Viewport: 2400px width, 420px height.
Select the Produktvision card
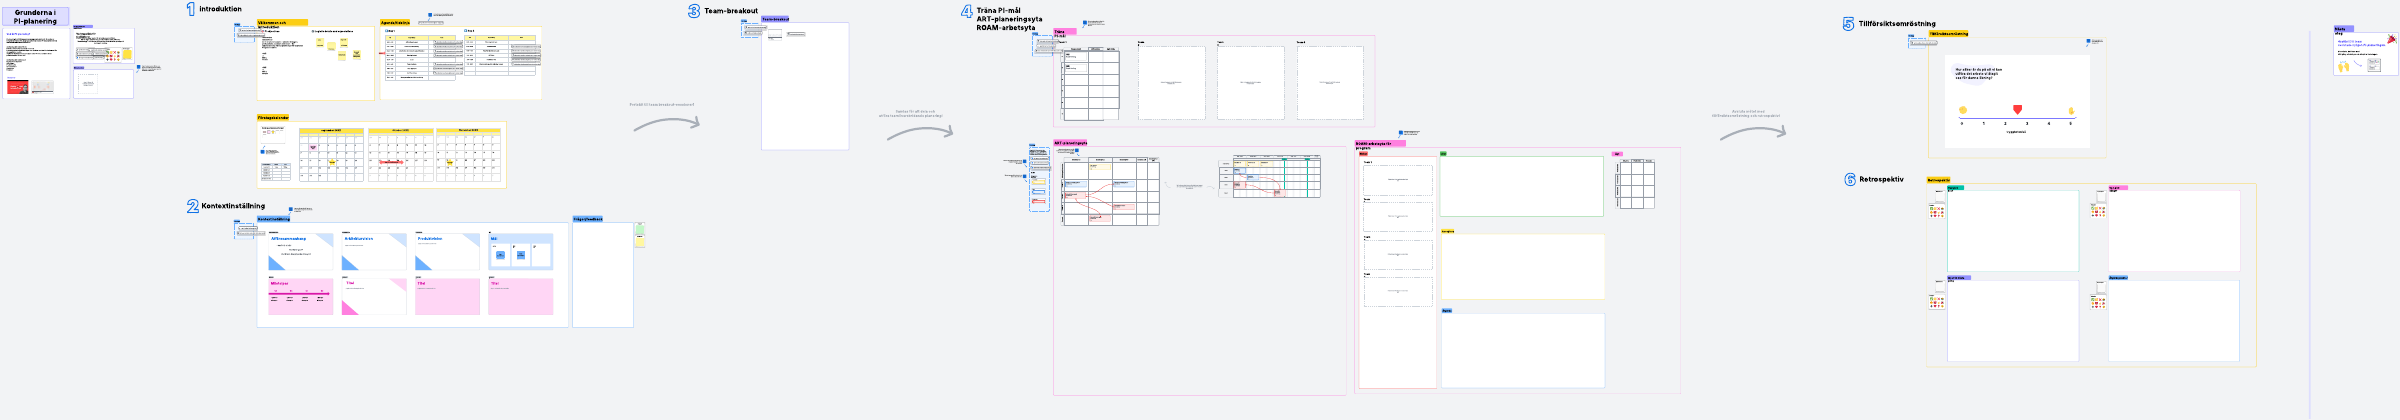[447, 252]
